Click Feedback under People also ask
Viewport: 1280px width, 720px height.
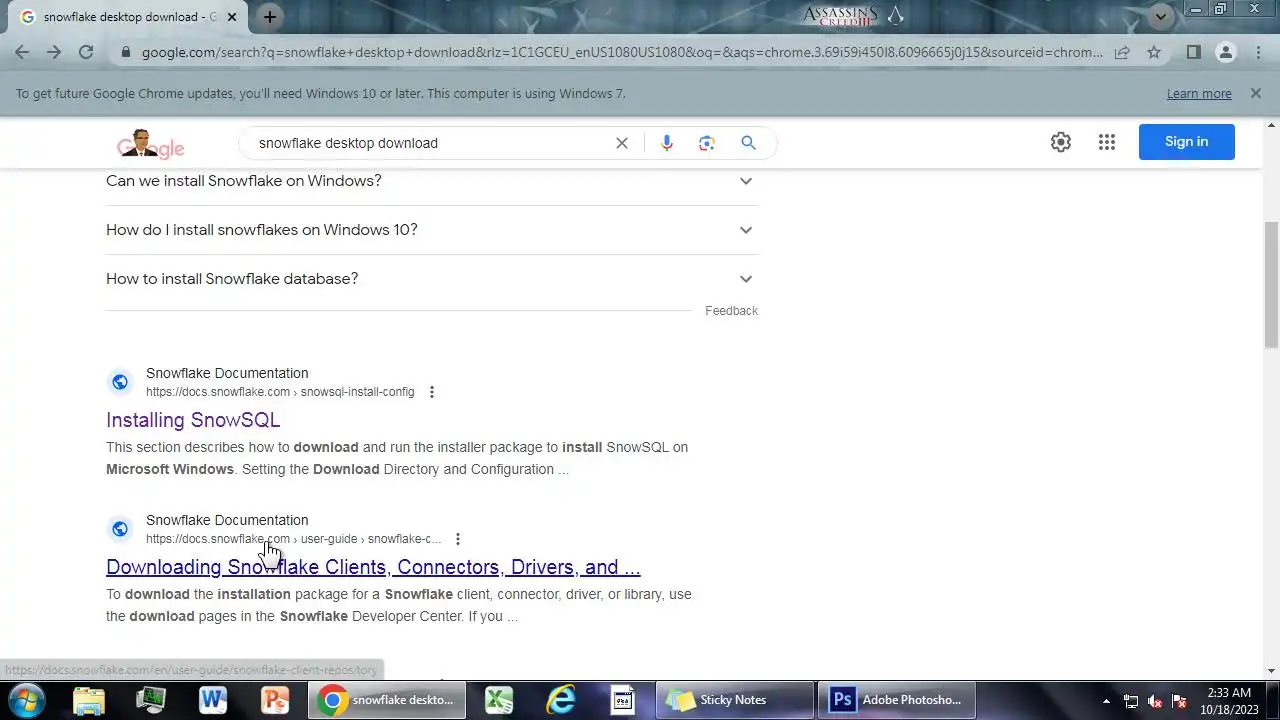click(731, 311)
